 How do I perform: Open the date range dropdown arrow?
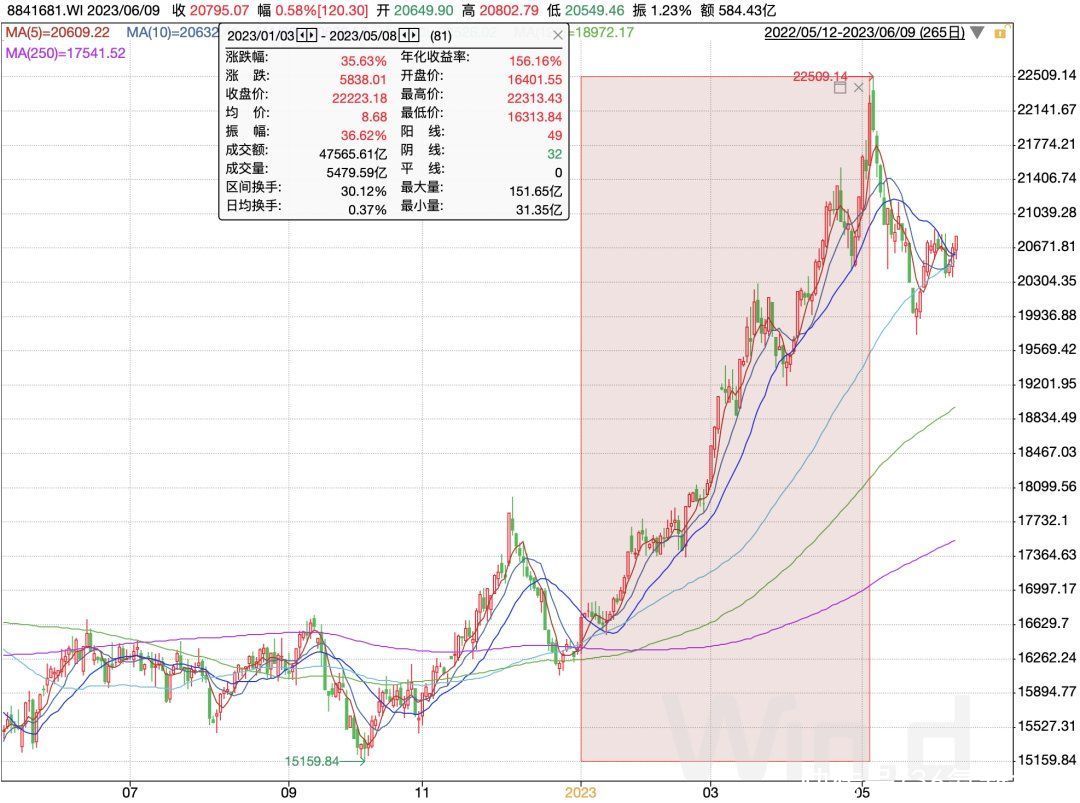[x=977, y=32]
